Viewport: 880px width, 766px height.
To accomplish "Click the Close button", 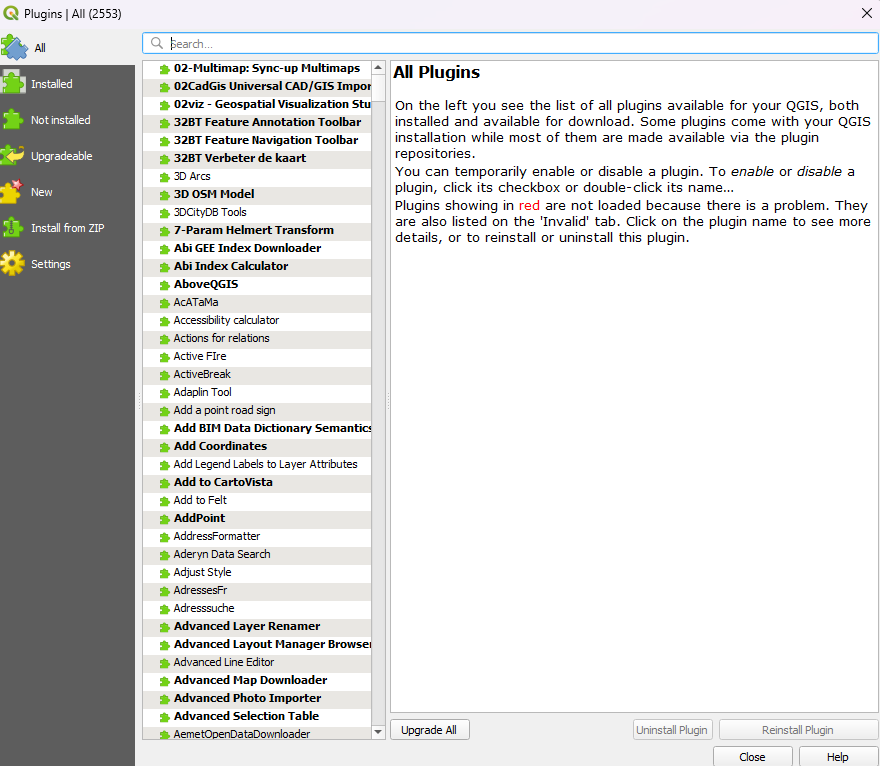I will (752, 756).
